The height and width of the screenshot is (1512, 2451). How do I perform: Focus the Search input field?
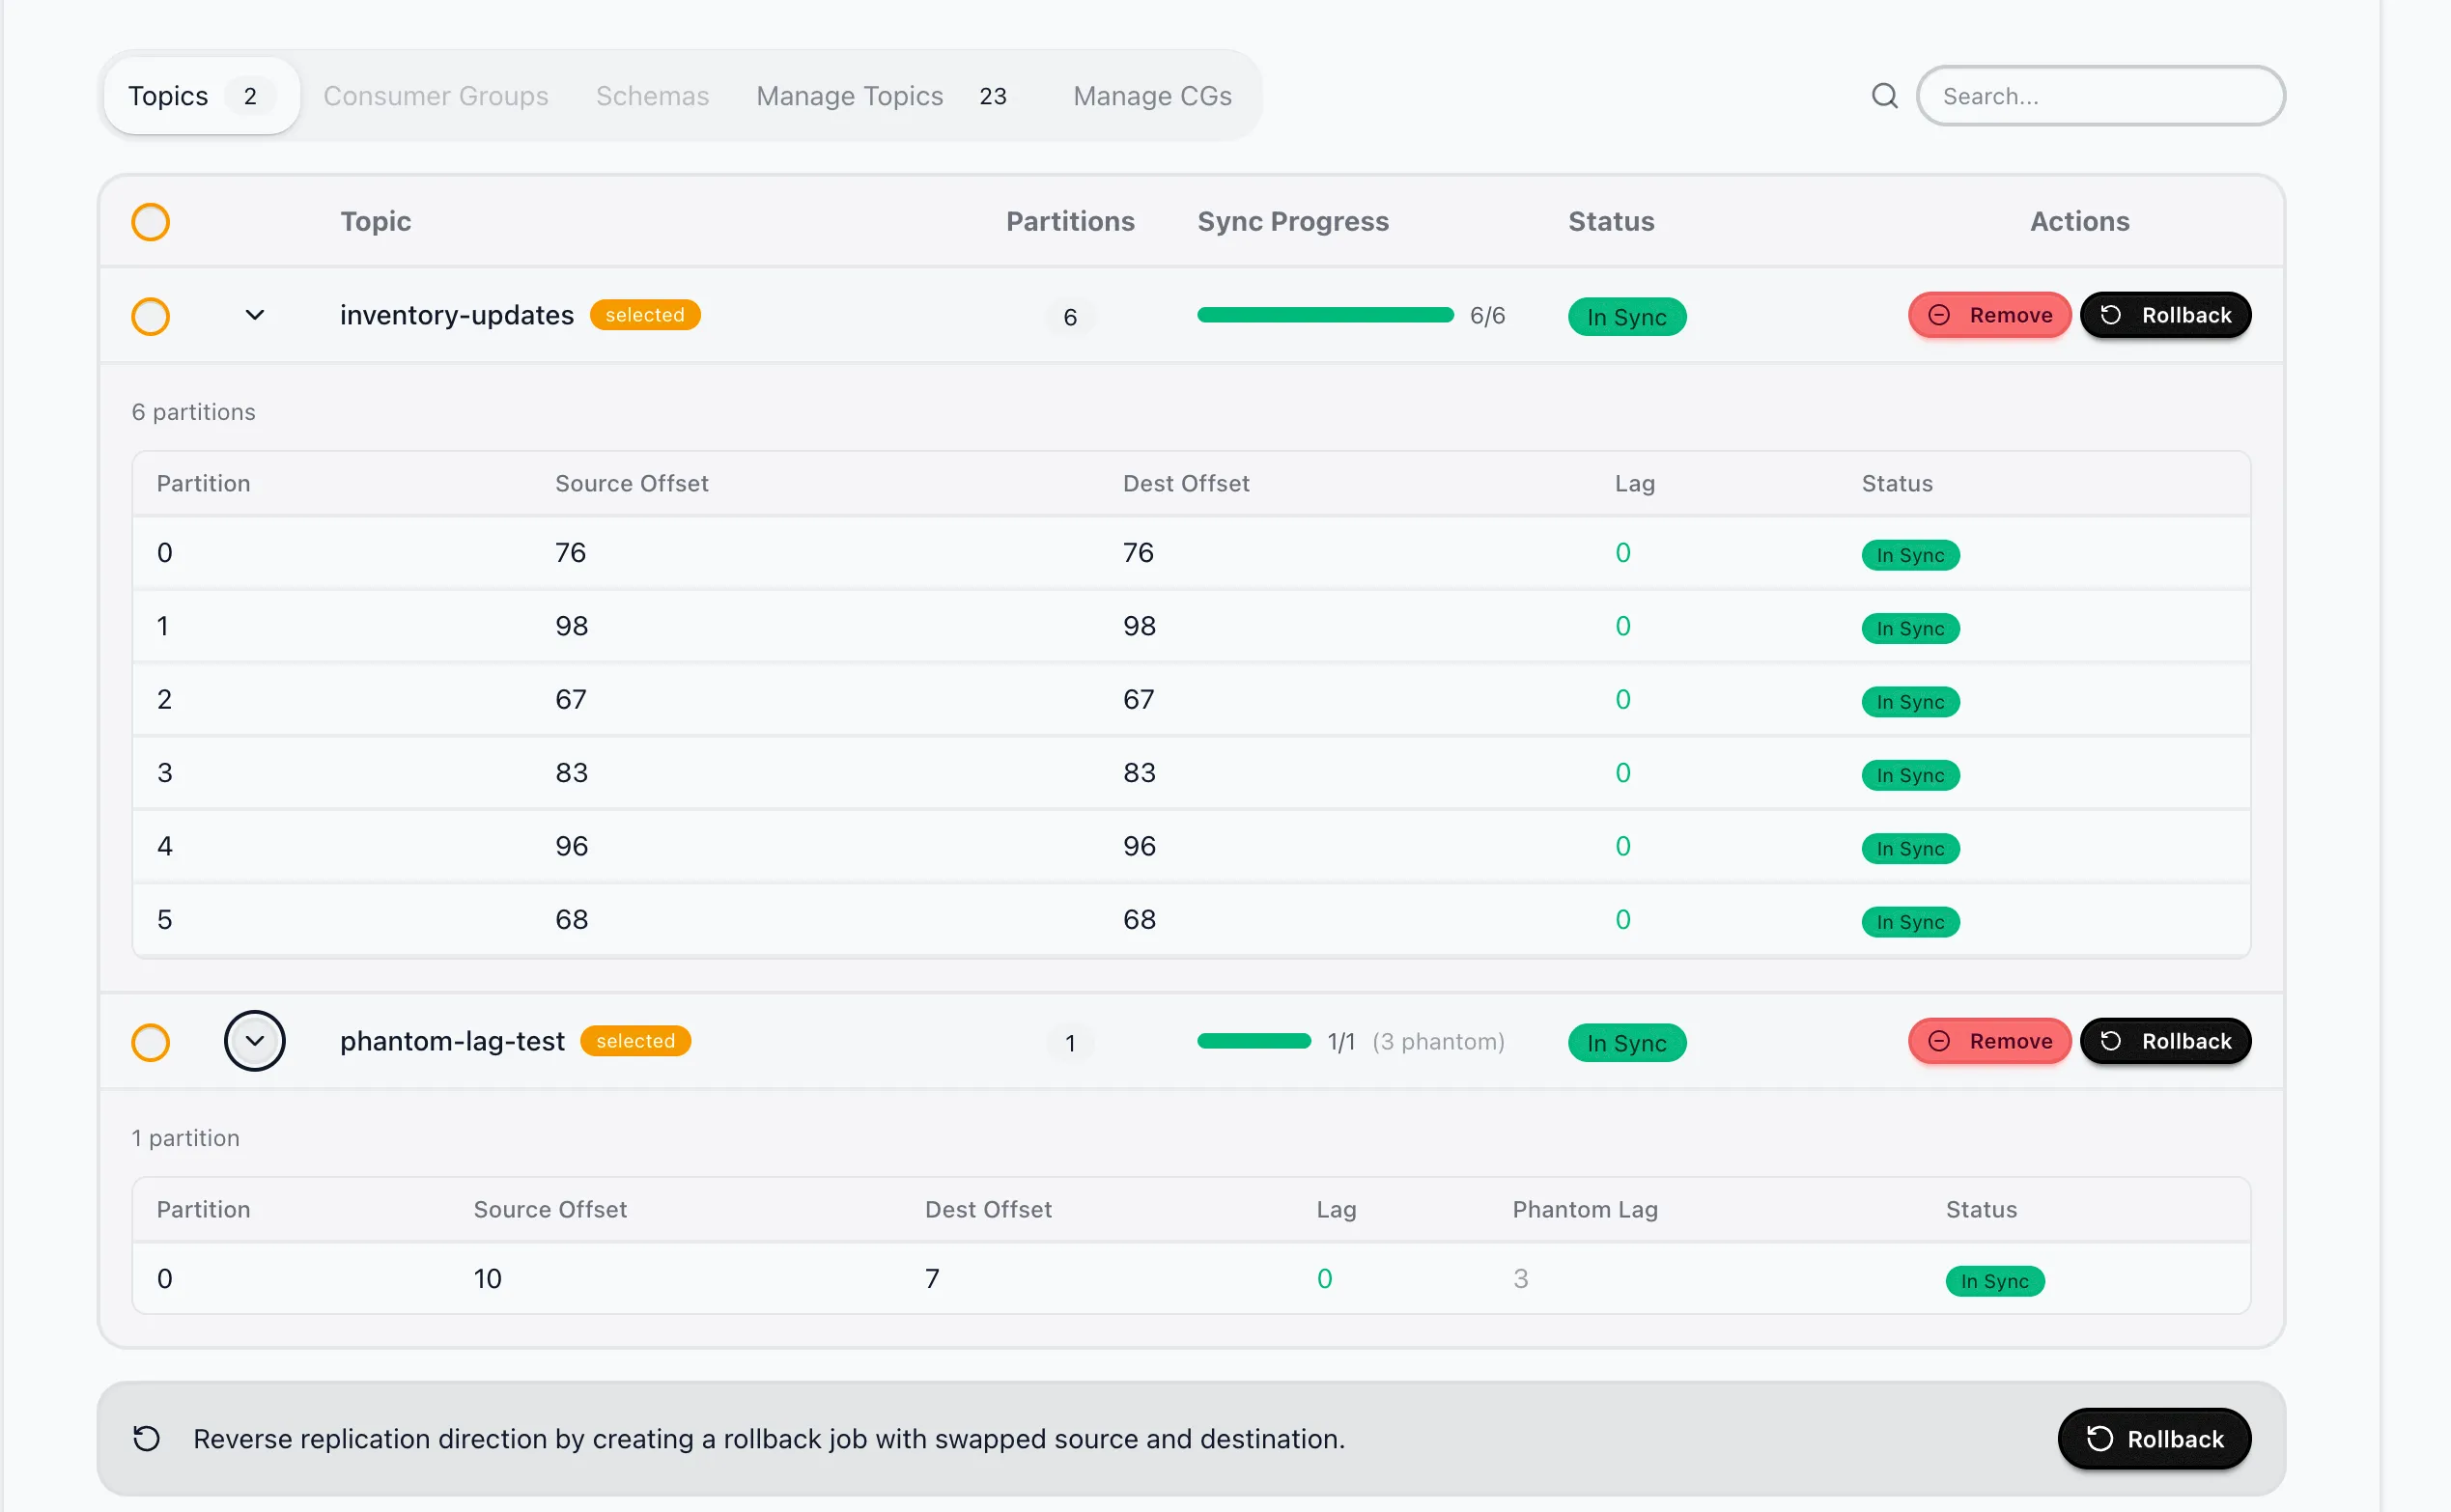tap(2100, 96)
